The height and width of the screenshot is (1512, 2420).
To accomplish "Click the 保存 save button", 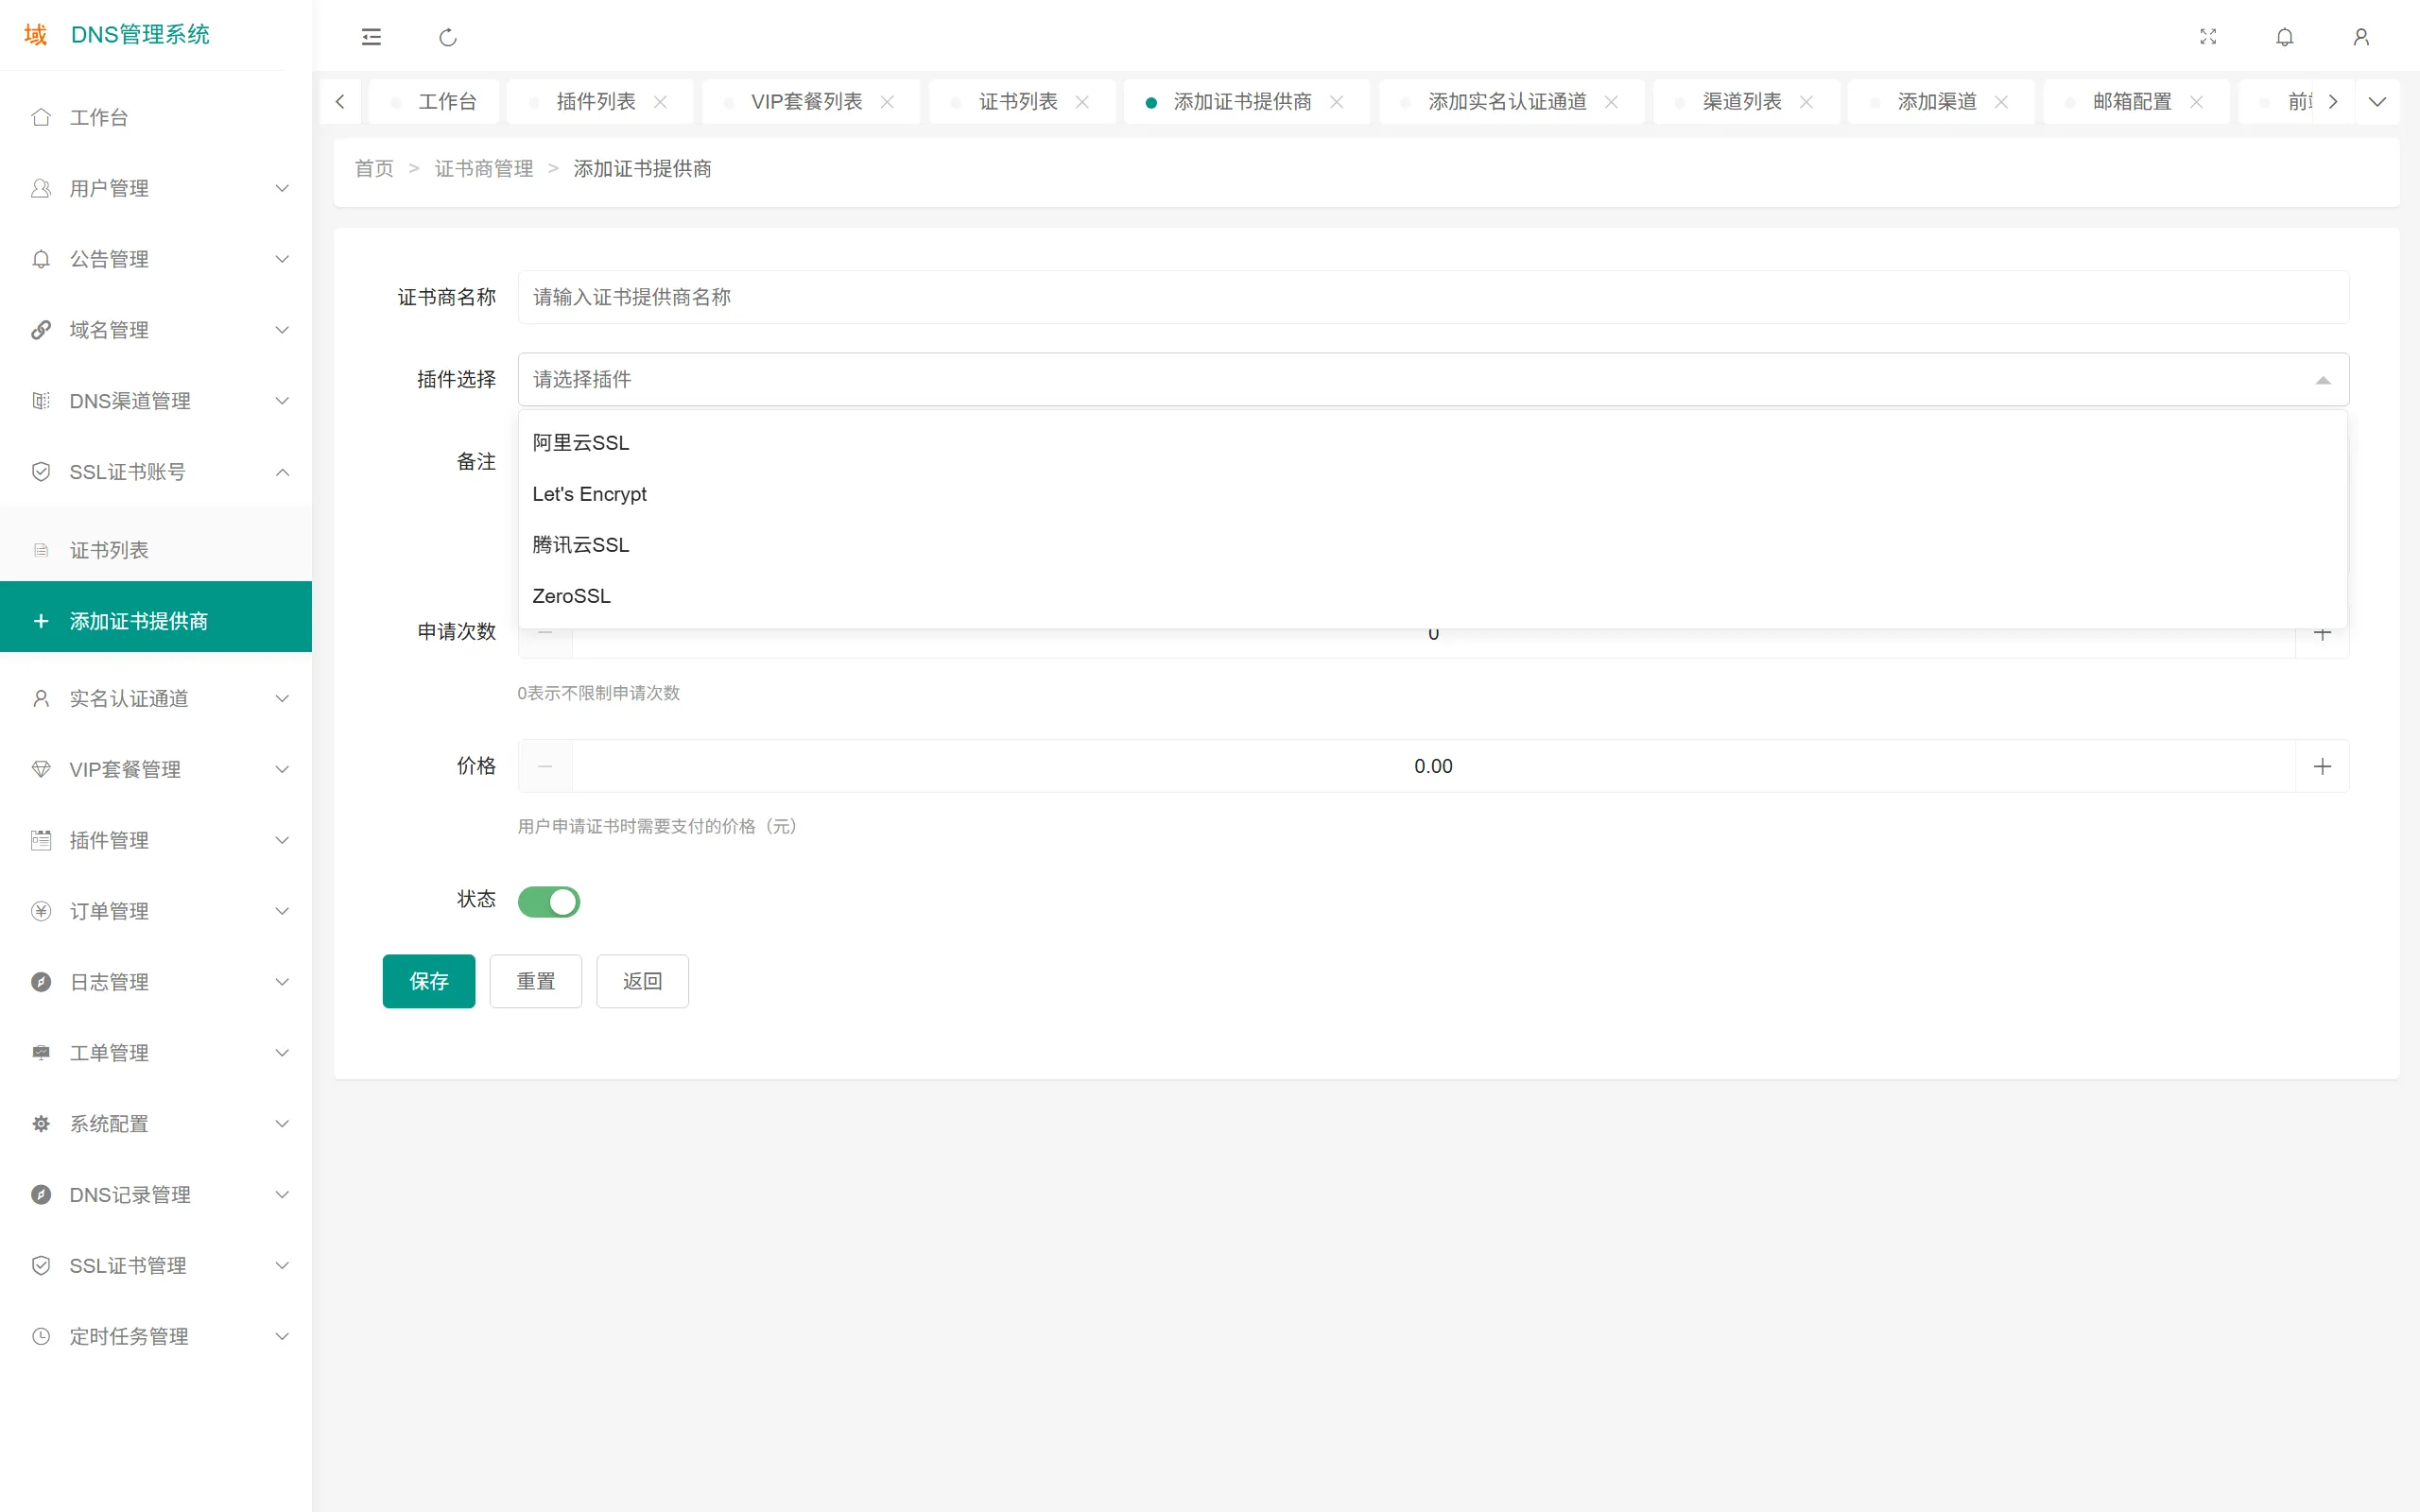I will (x=428, y=981).
